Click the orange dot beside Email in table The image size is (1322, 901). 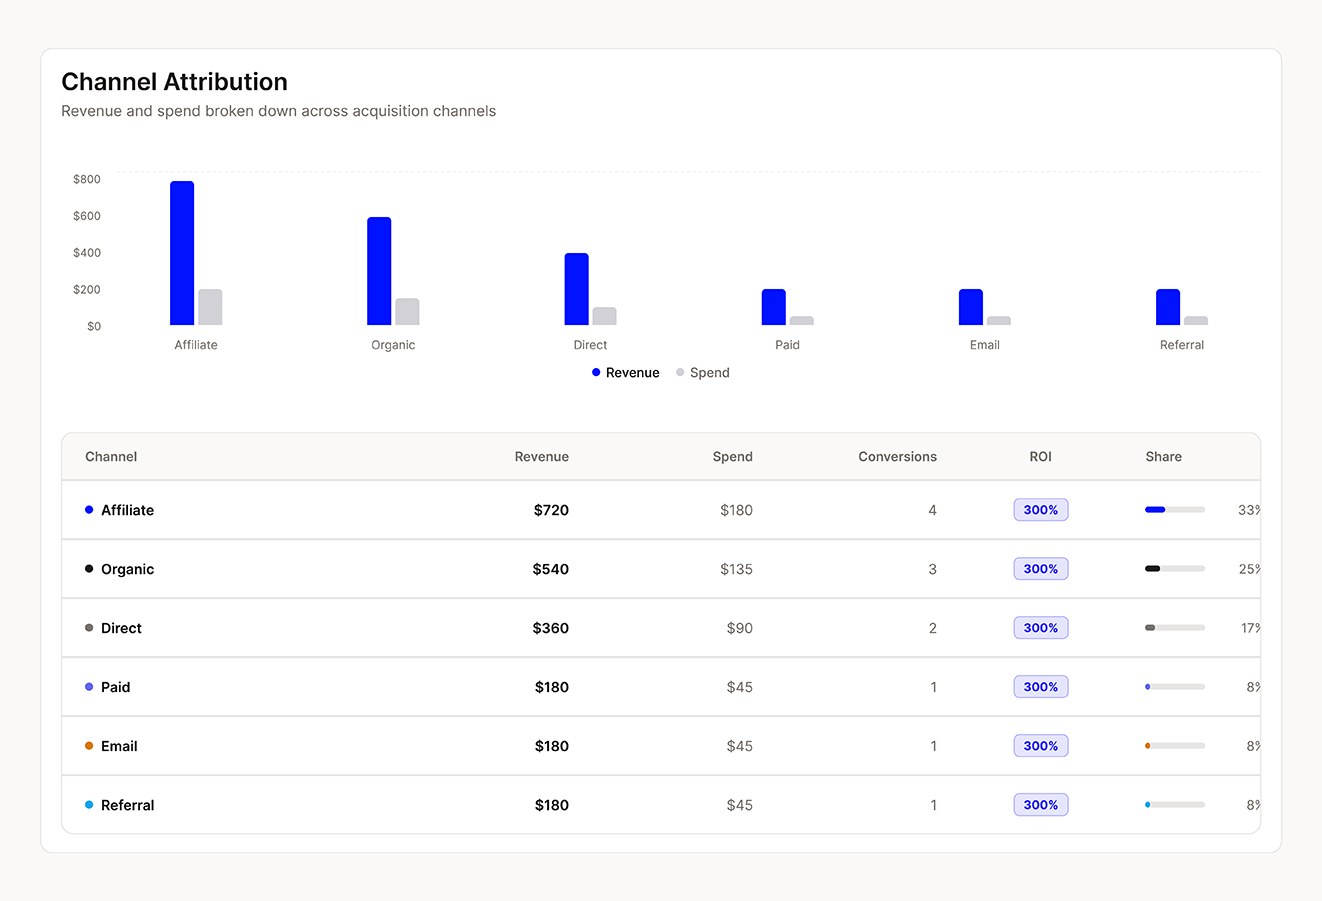pos(89,746)
